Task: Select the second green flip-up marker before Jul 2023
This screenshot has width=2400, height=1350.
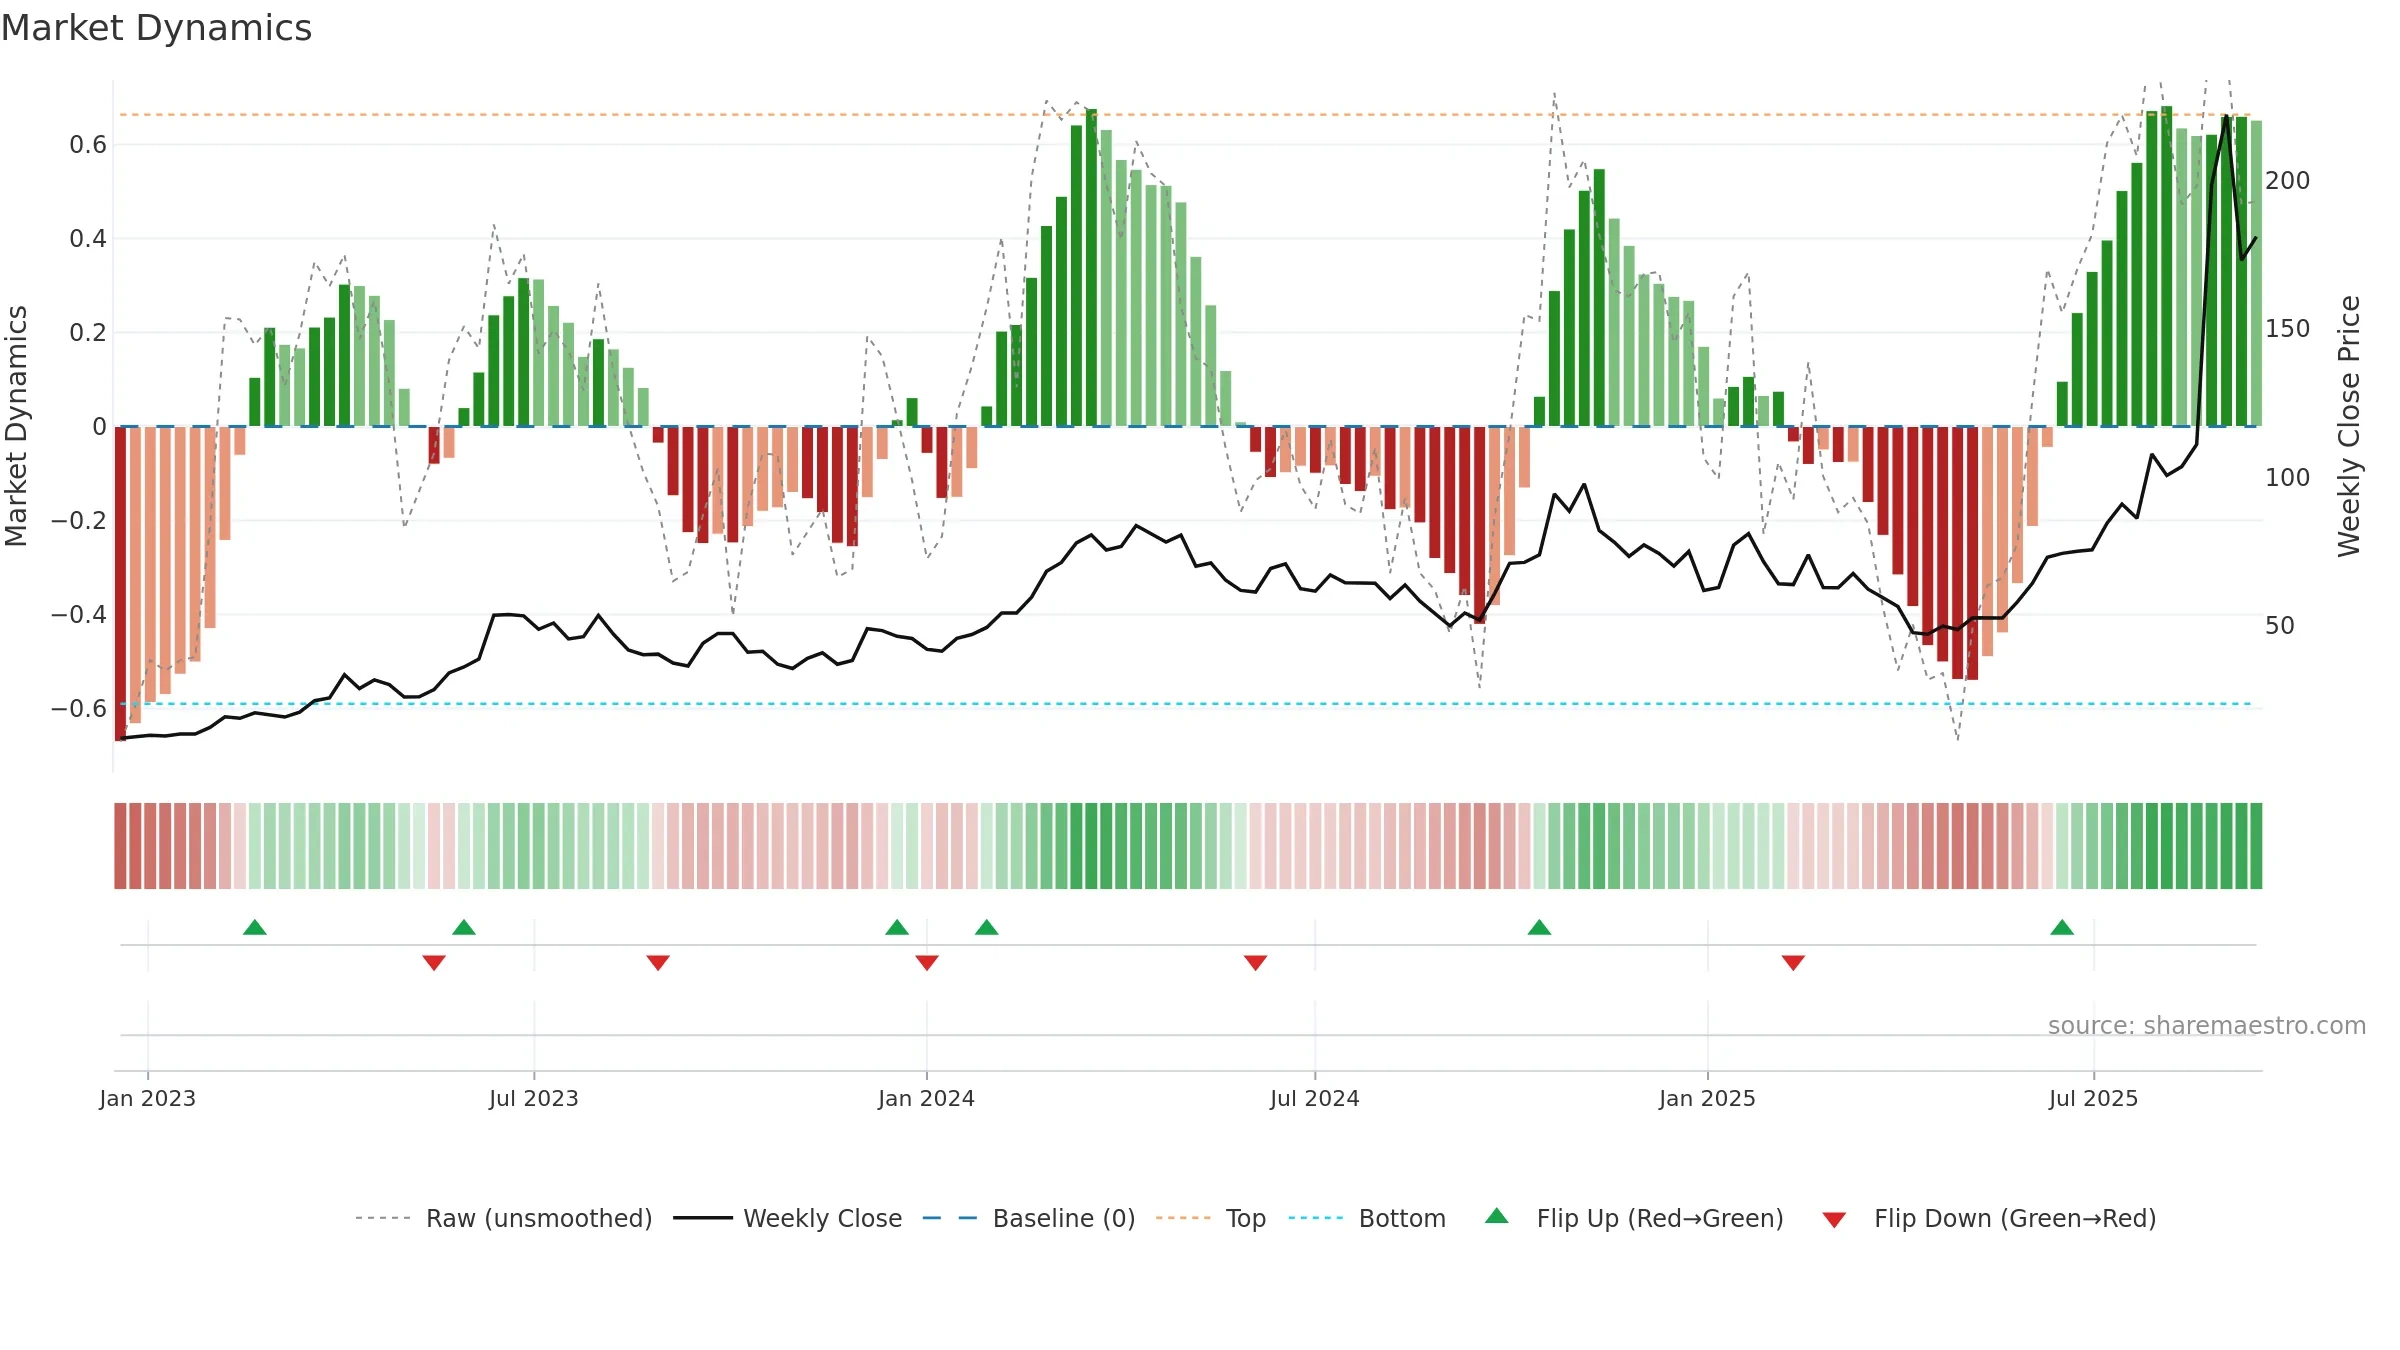Action: 464,927
